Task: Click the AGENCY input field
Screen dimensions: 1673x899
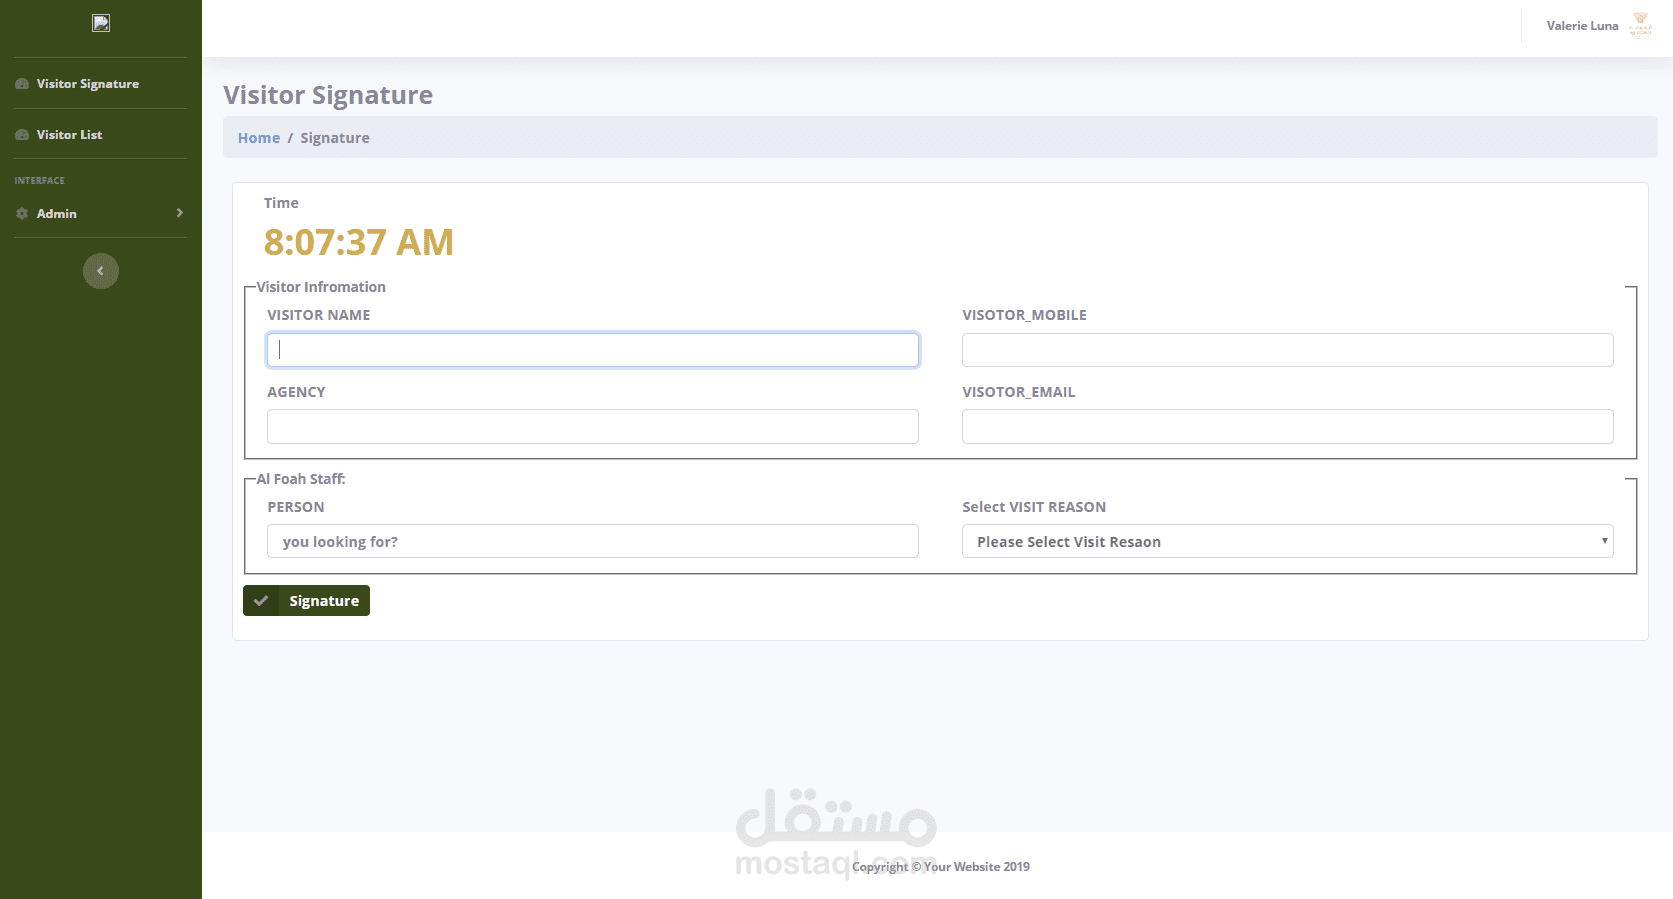Action: [593, 426]
